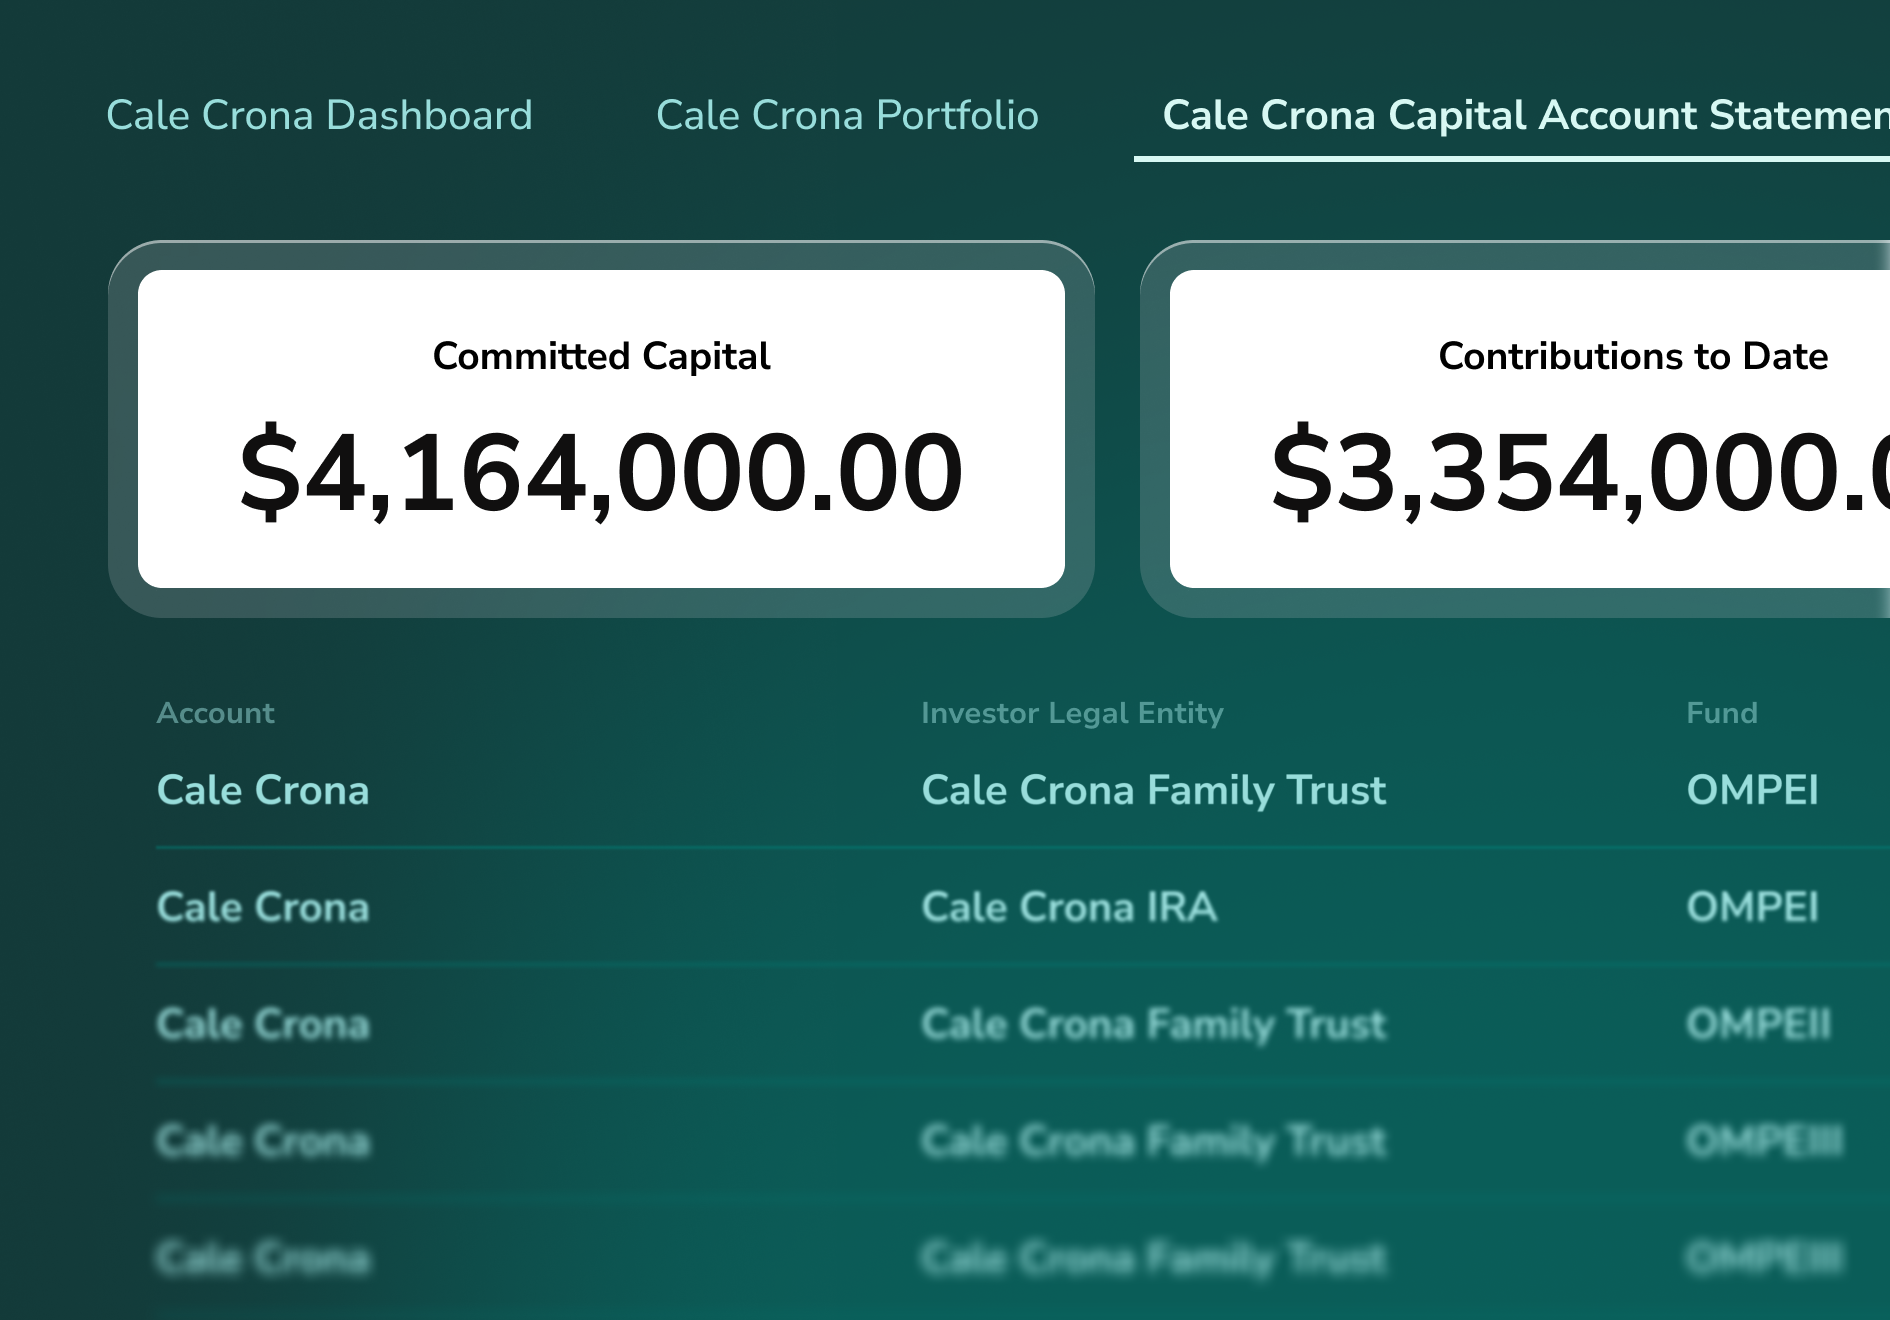Open Cale Crona Family Trust OMPEI entity
Screen dimensions: 1890x1320
click(1153, 790)
